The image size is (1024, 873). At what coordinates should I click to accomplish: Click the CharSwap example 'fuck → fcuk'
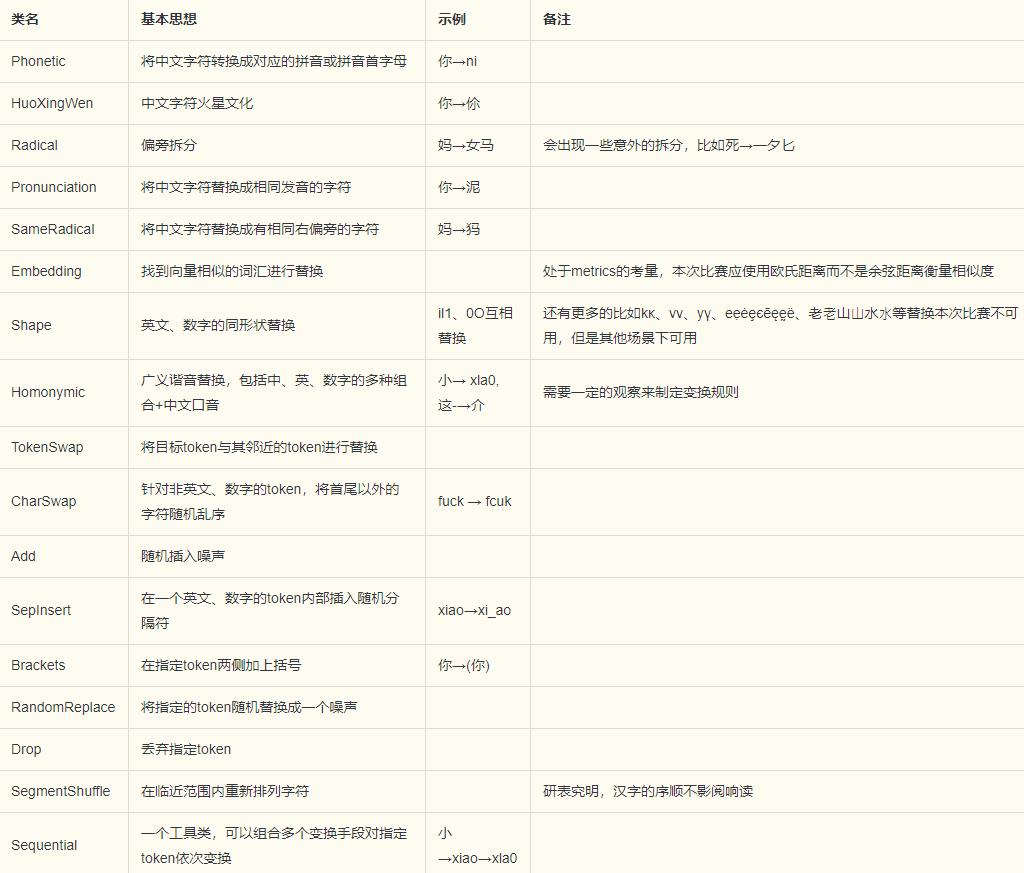click(472, 501)
